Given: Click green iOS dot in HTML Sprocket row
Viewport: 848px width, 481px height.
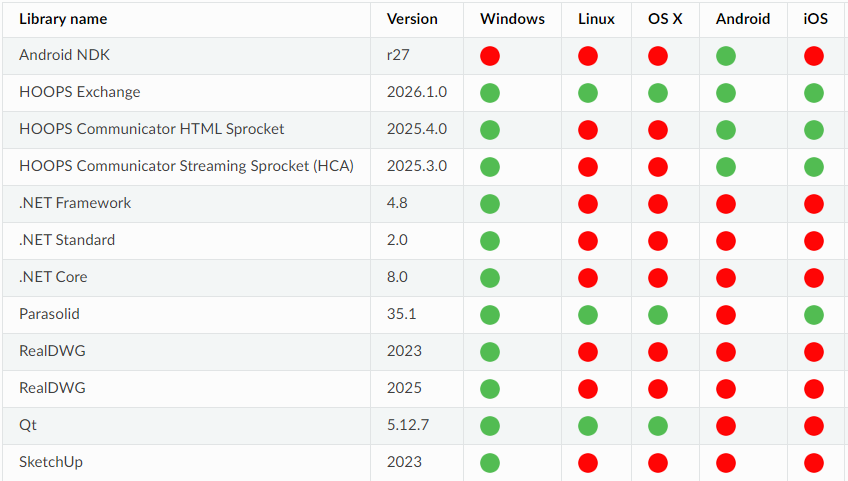Looking at the screenshot, I should point(814,130).
